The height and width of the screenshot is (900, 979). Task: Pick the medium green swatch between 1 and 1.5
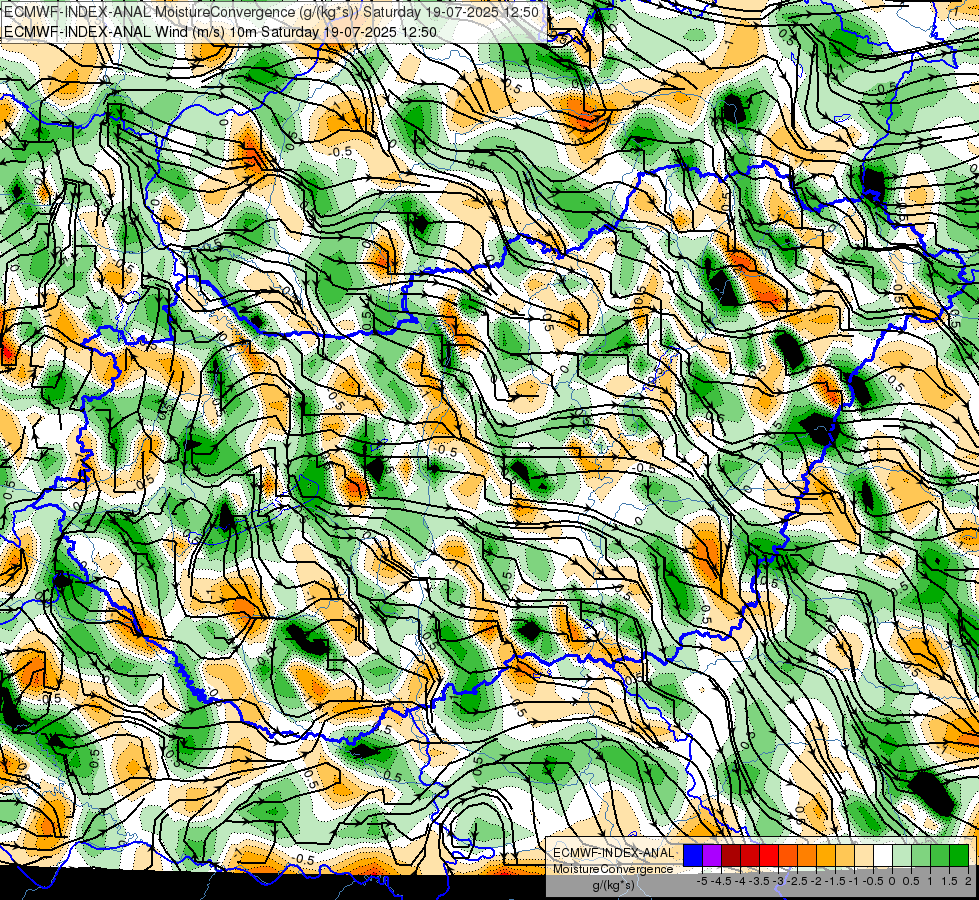940,855
